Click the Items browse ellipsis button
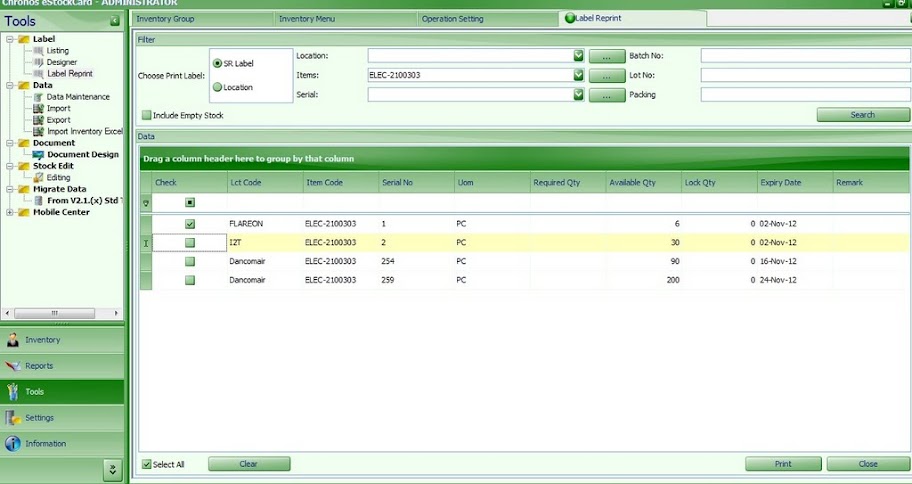912x484 pixels. point(607,76)
